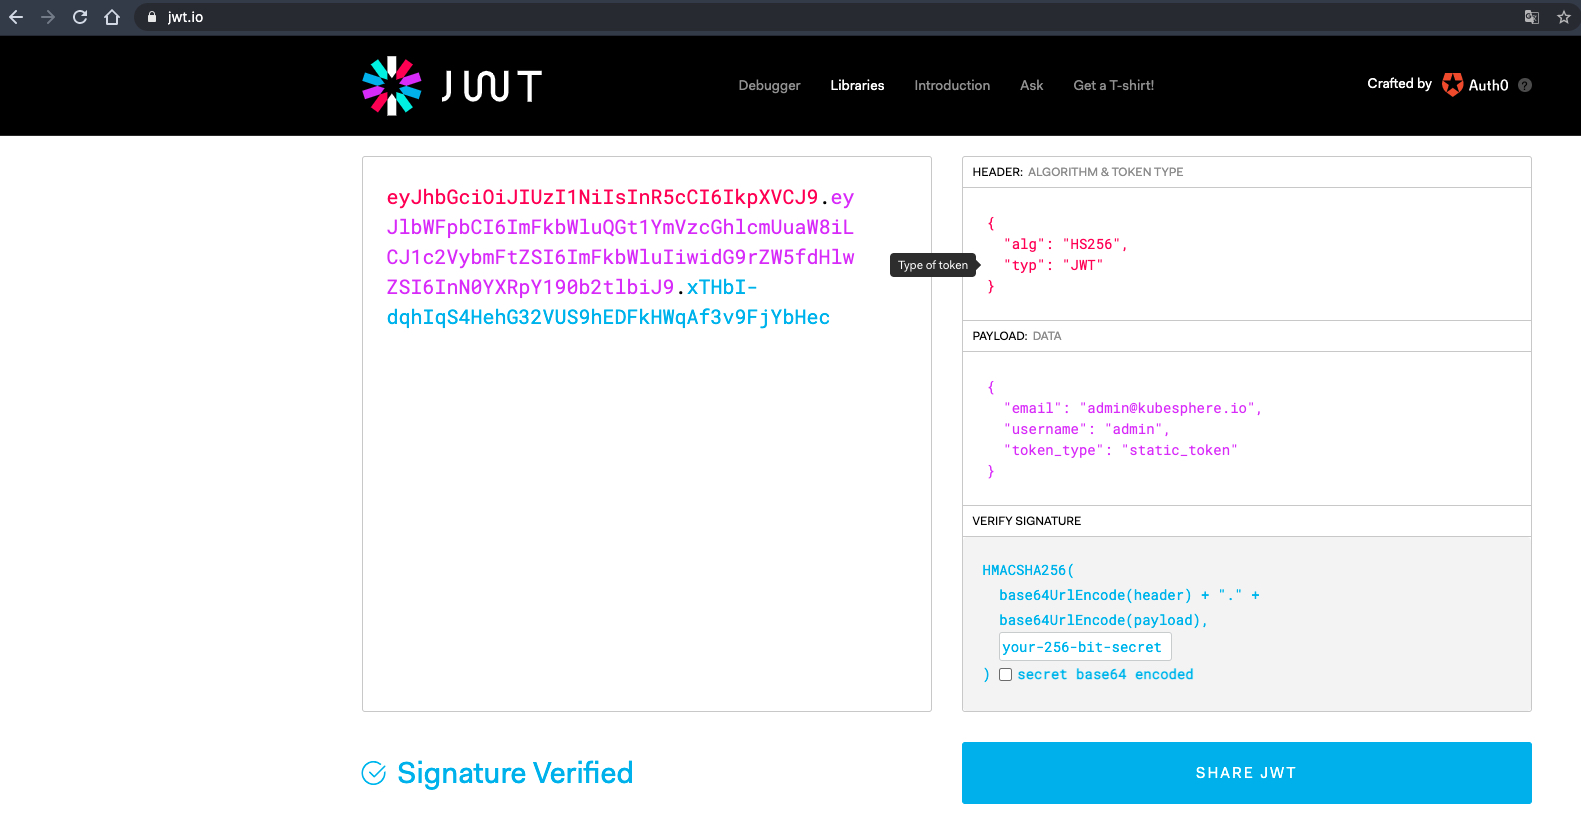Click the lock icon in the address bar

[152, 17]
